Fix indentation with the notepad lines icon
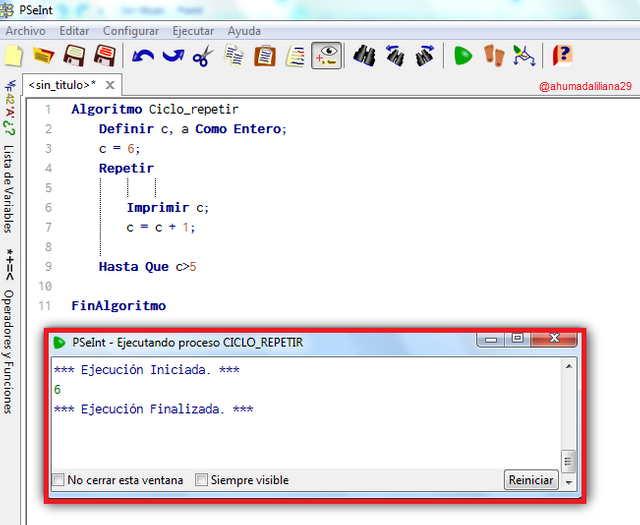 click(296, 56)
